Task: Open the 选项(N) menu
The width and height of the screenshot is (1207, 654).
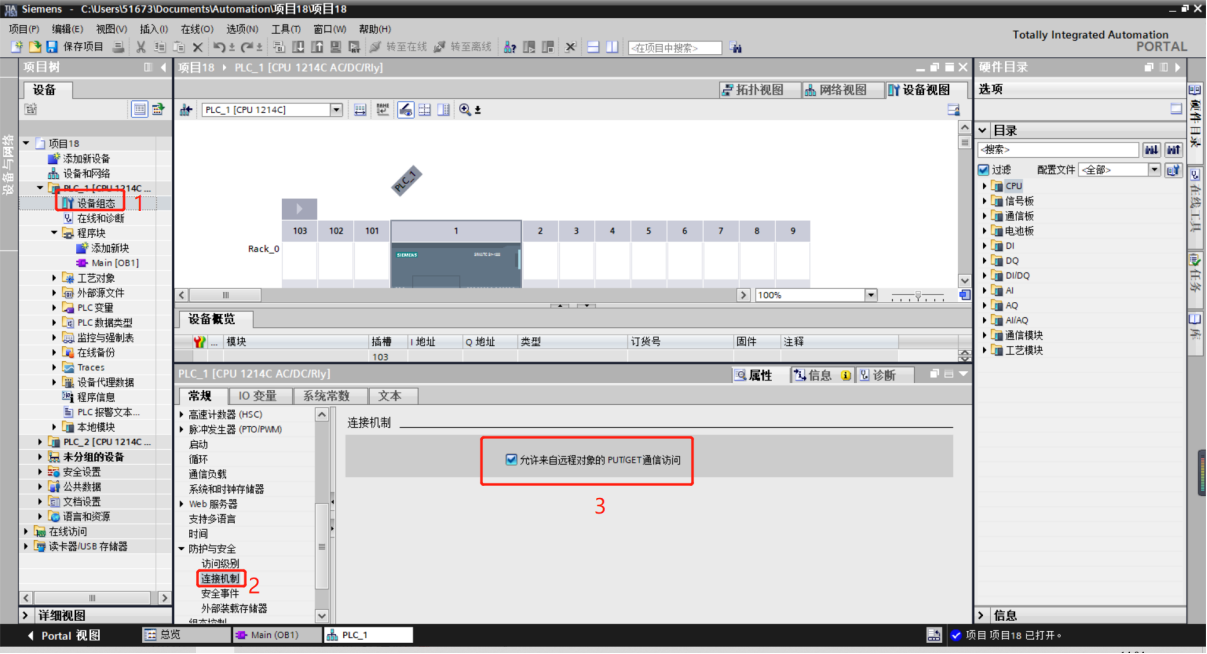Action: [242, 29]
